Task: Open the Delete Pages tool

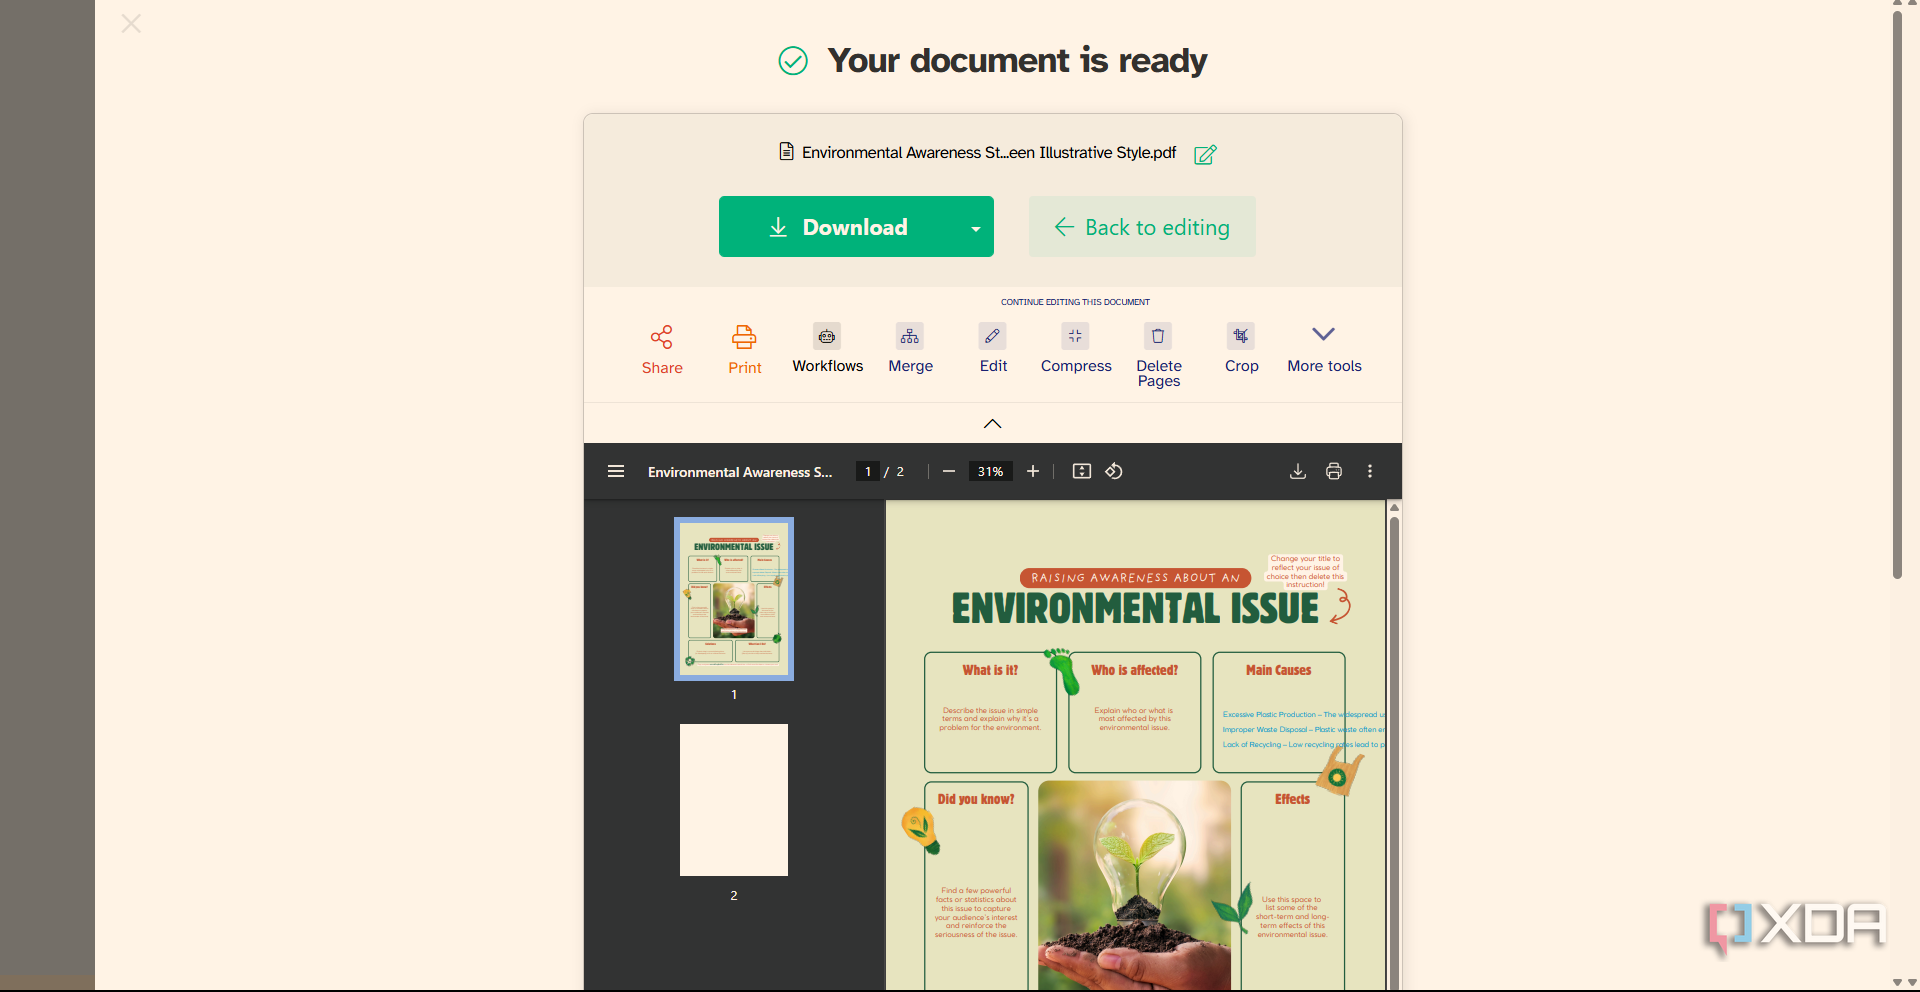Action: [1159, 355]
